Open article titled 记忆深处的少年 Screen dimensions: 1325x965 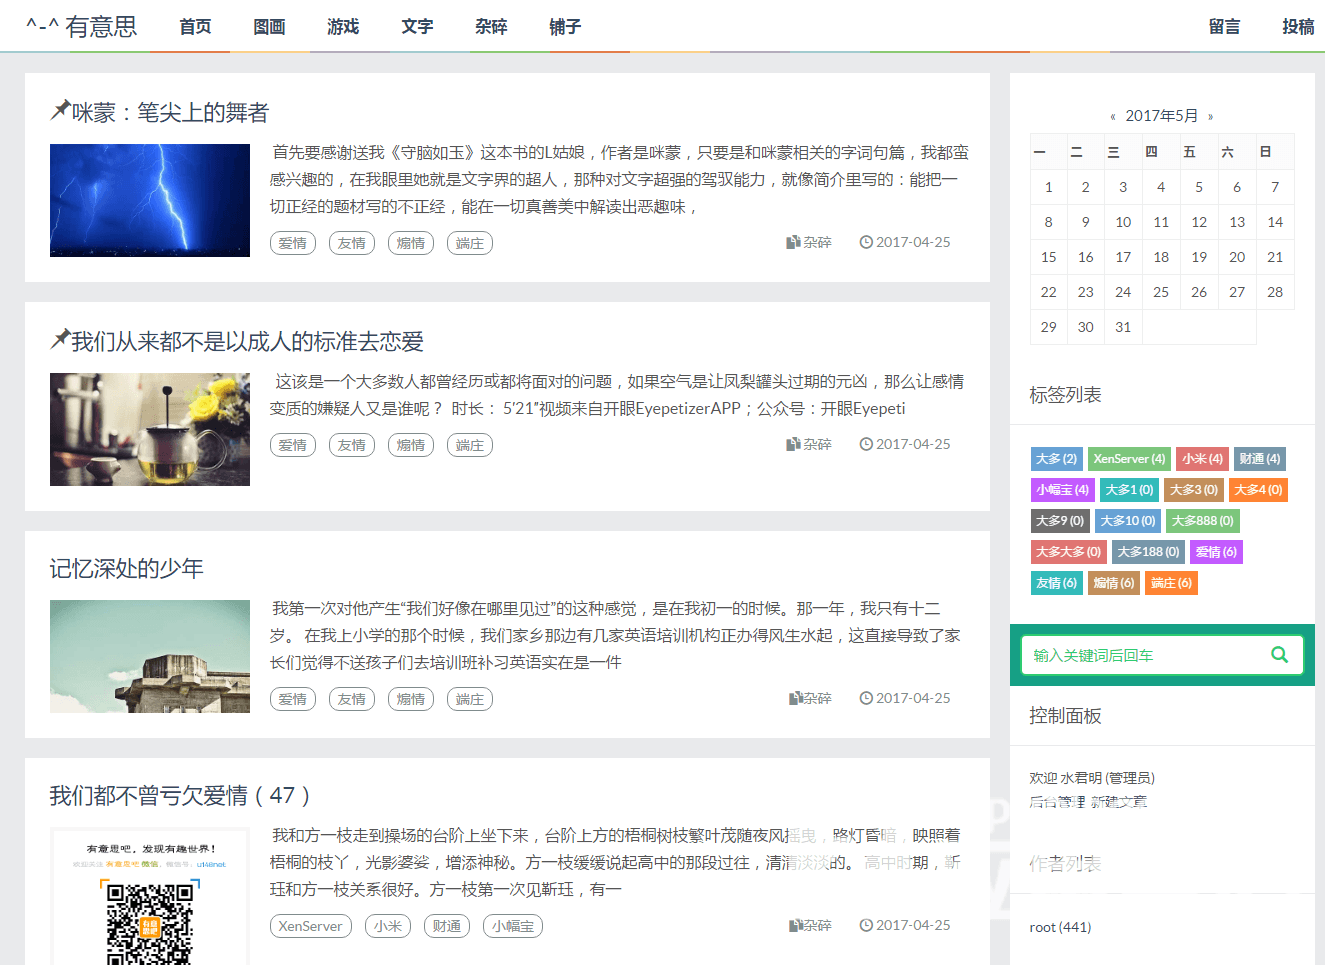pos(127,569)
